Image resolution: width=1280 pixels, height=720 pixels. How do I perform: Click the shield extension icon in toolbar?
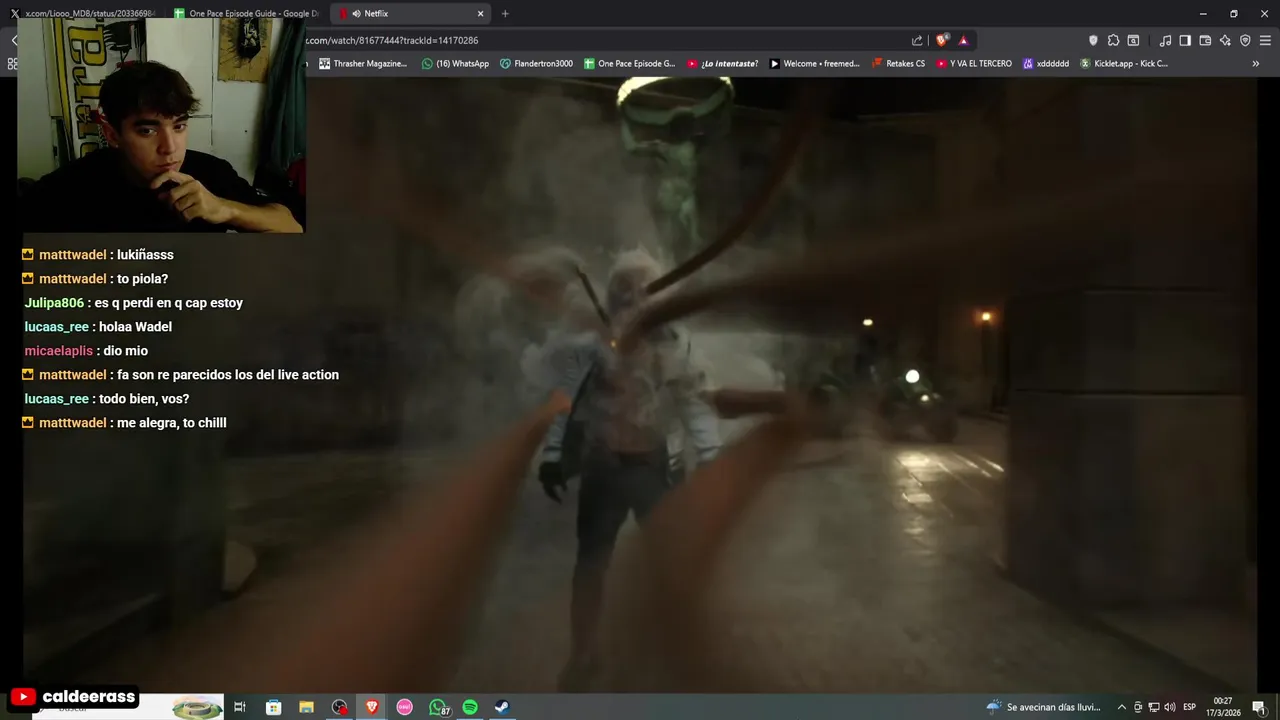[1093, 41]
